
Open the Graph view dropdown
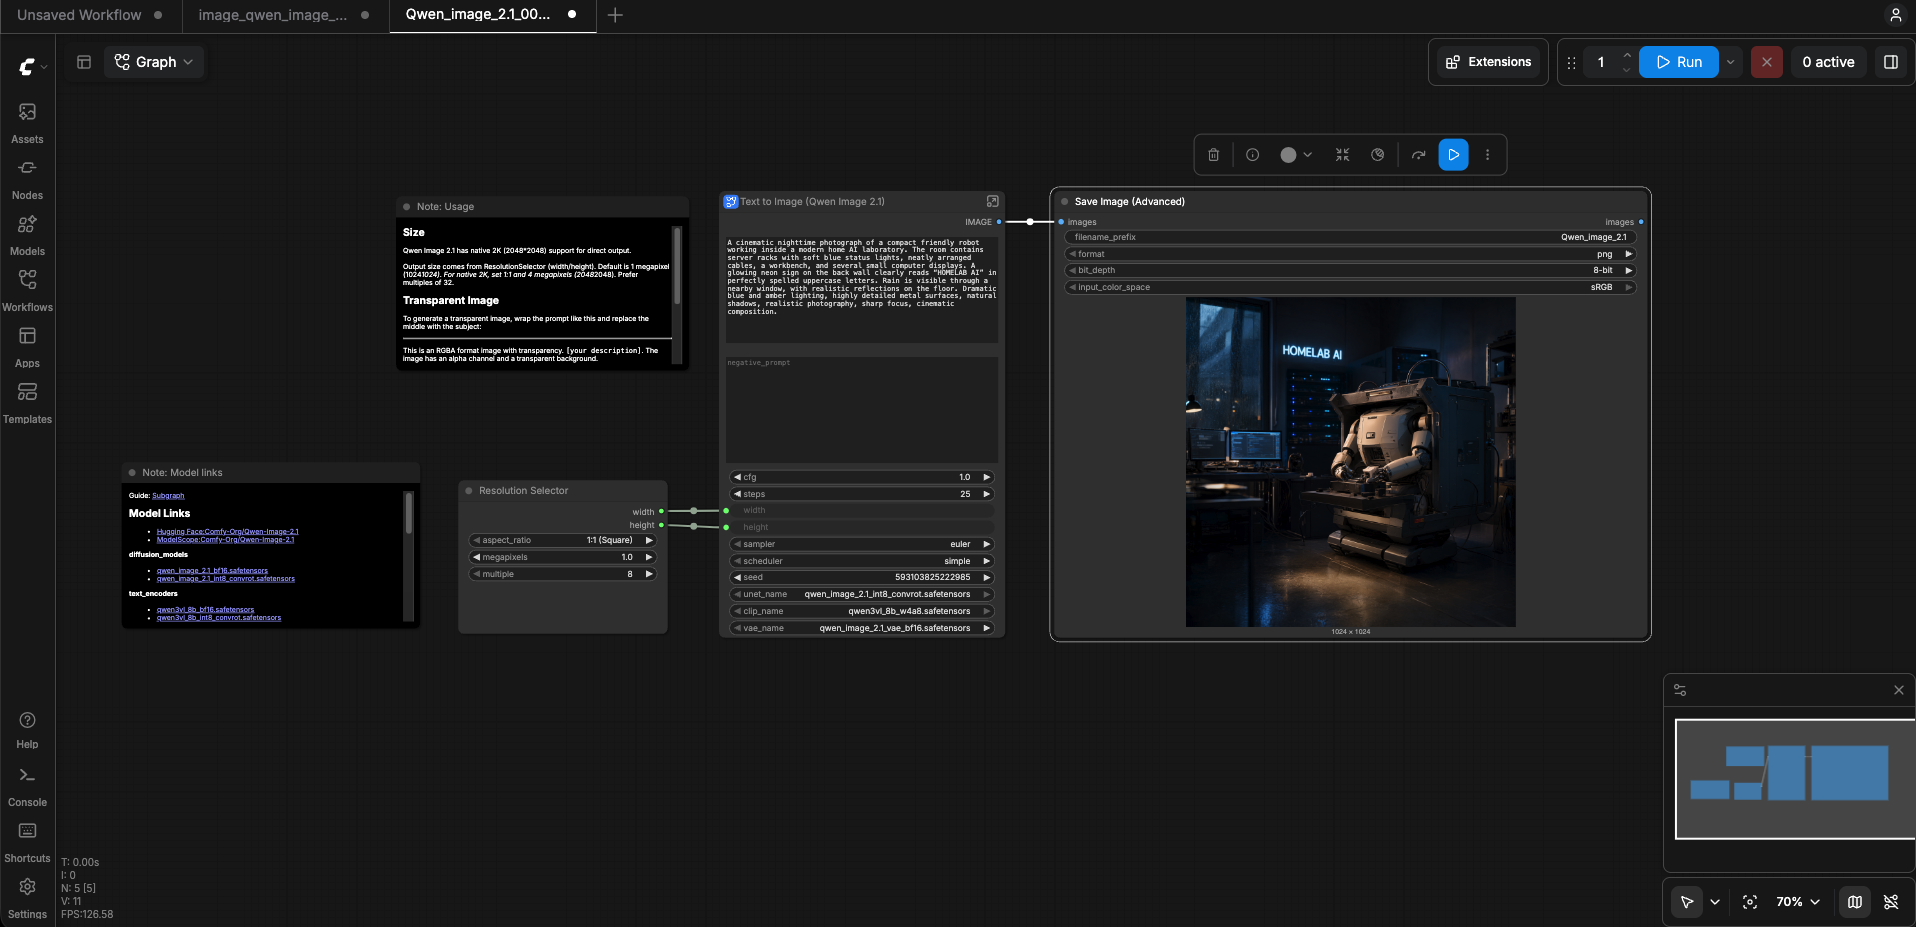click(154, 62)
